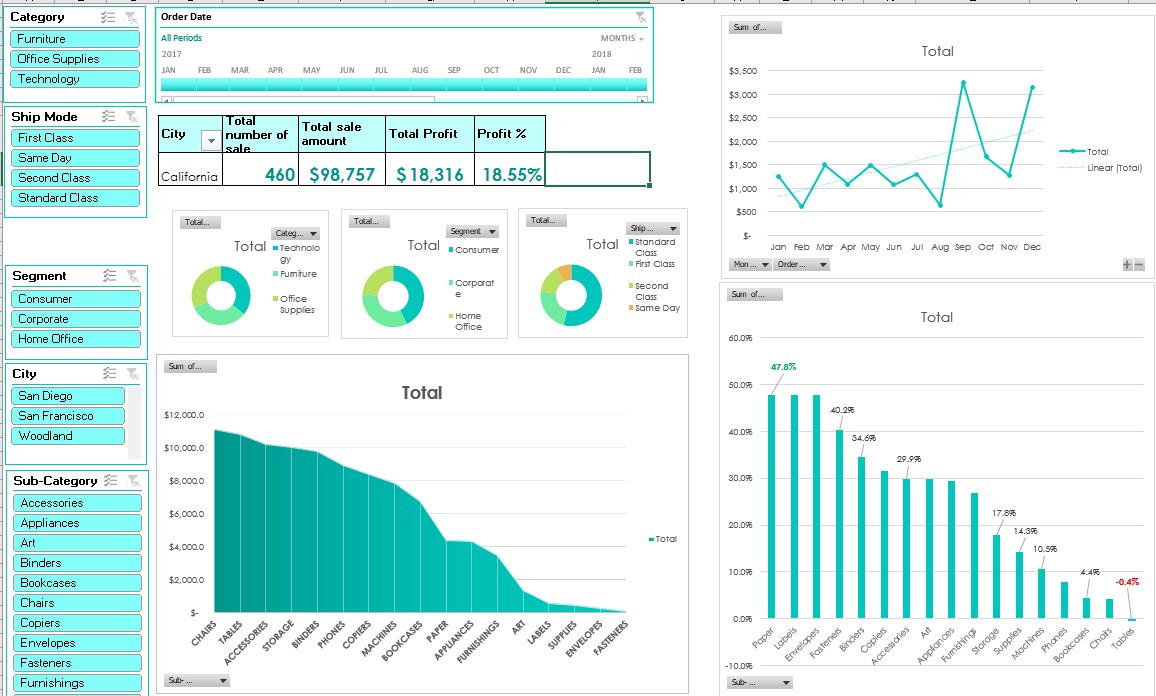Select the $98,757 total sale amount cell
1156x696 pixels.
(x=342, y=174)
